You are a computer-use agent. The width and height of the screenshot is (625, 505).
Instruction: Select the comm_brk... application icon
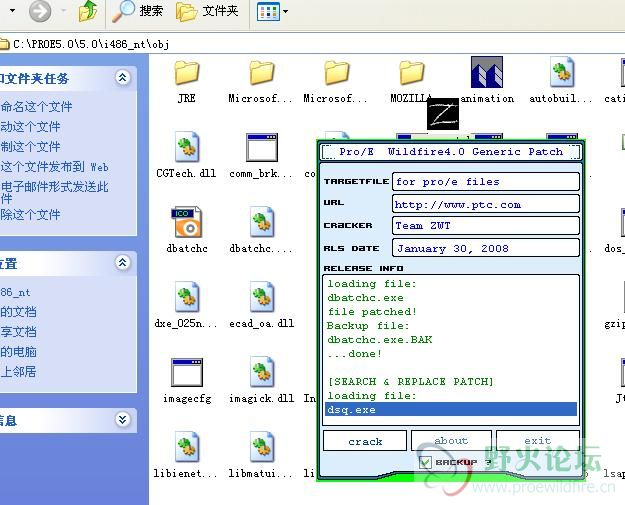click(x=261, y=147)
